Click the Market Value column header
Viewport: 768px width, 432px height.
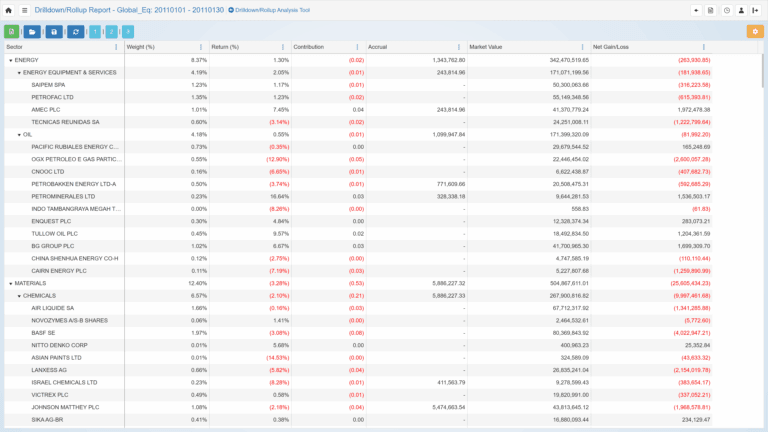coord(487,47)
